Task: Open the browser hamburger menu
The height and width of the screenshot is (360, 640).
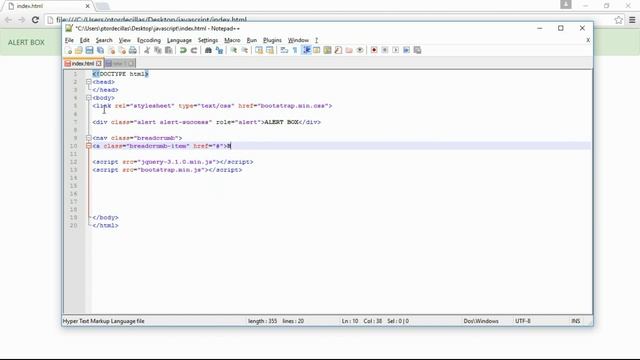Action: click(632, 20)
